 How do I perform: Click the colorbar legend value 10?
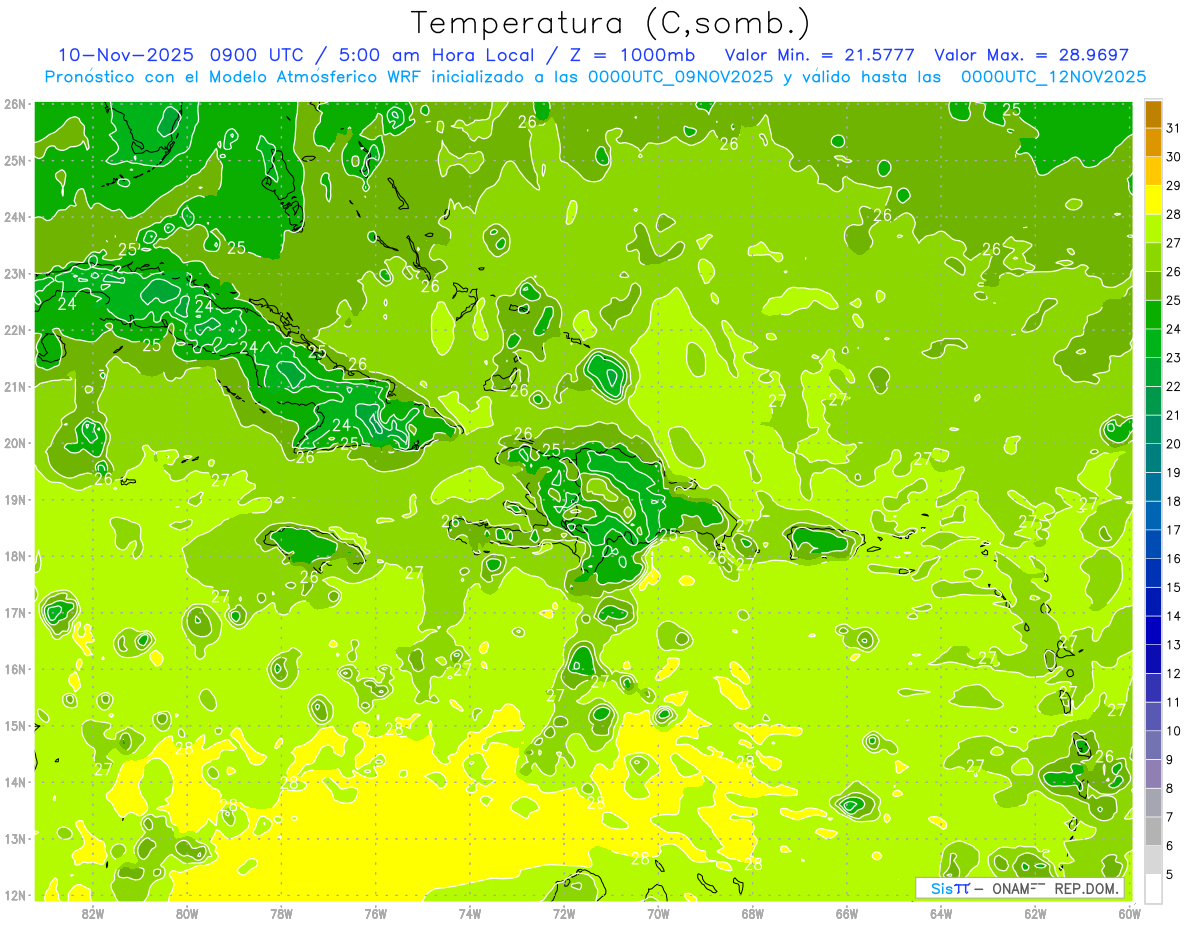click(x=1174, y=730)
